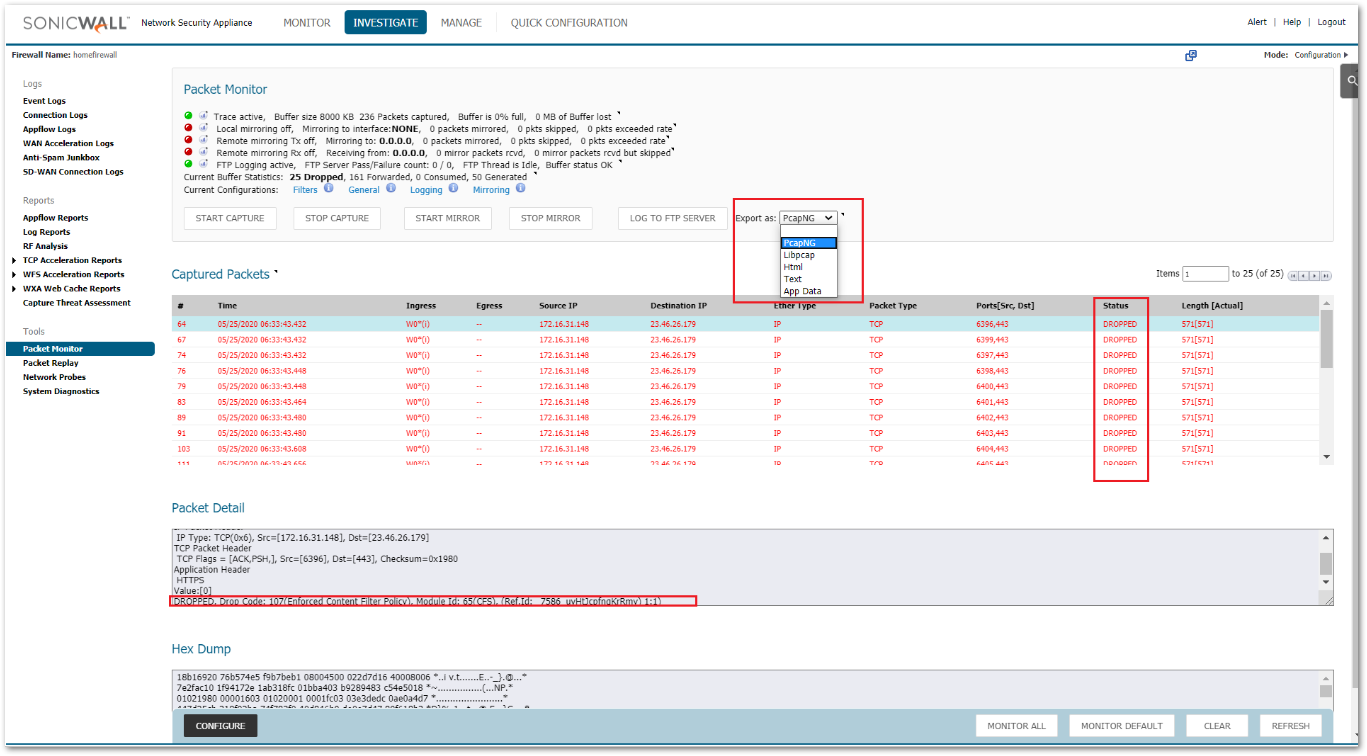The width and height of the screenshot is (1367, 756).
Task: Select the INVESTIGATE tab
Action: click(386, 22)
